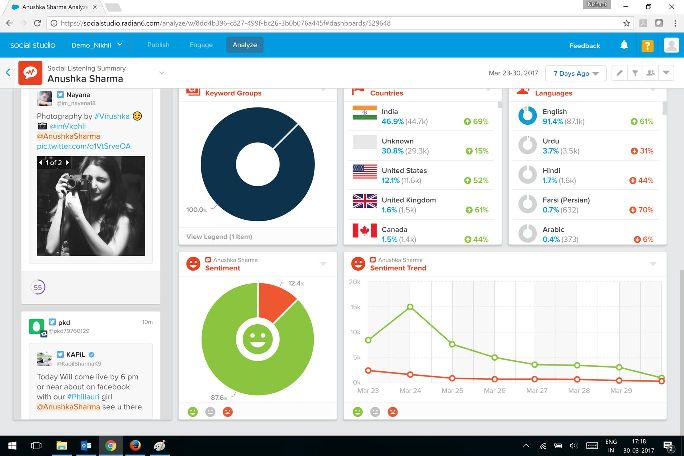The image size is (684, 456).
Task: Open the Demo_Nikhil workspace dropdown
Action: (97, 45)
